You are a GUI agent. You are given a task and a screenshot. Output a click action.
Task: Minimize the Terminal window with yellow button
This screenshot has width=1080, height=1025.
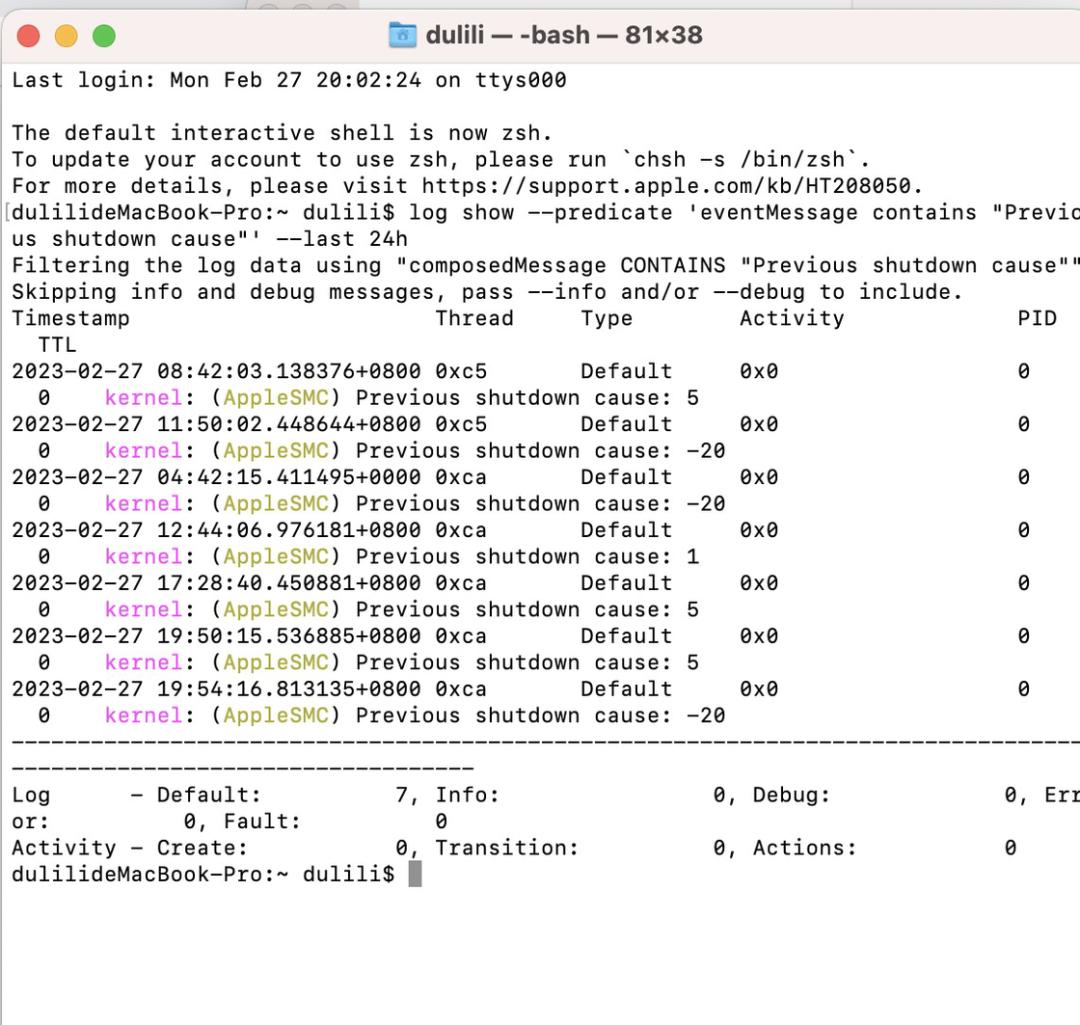pos(67,36)
